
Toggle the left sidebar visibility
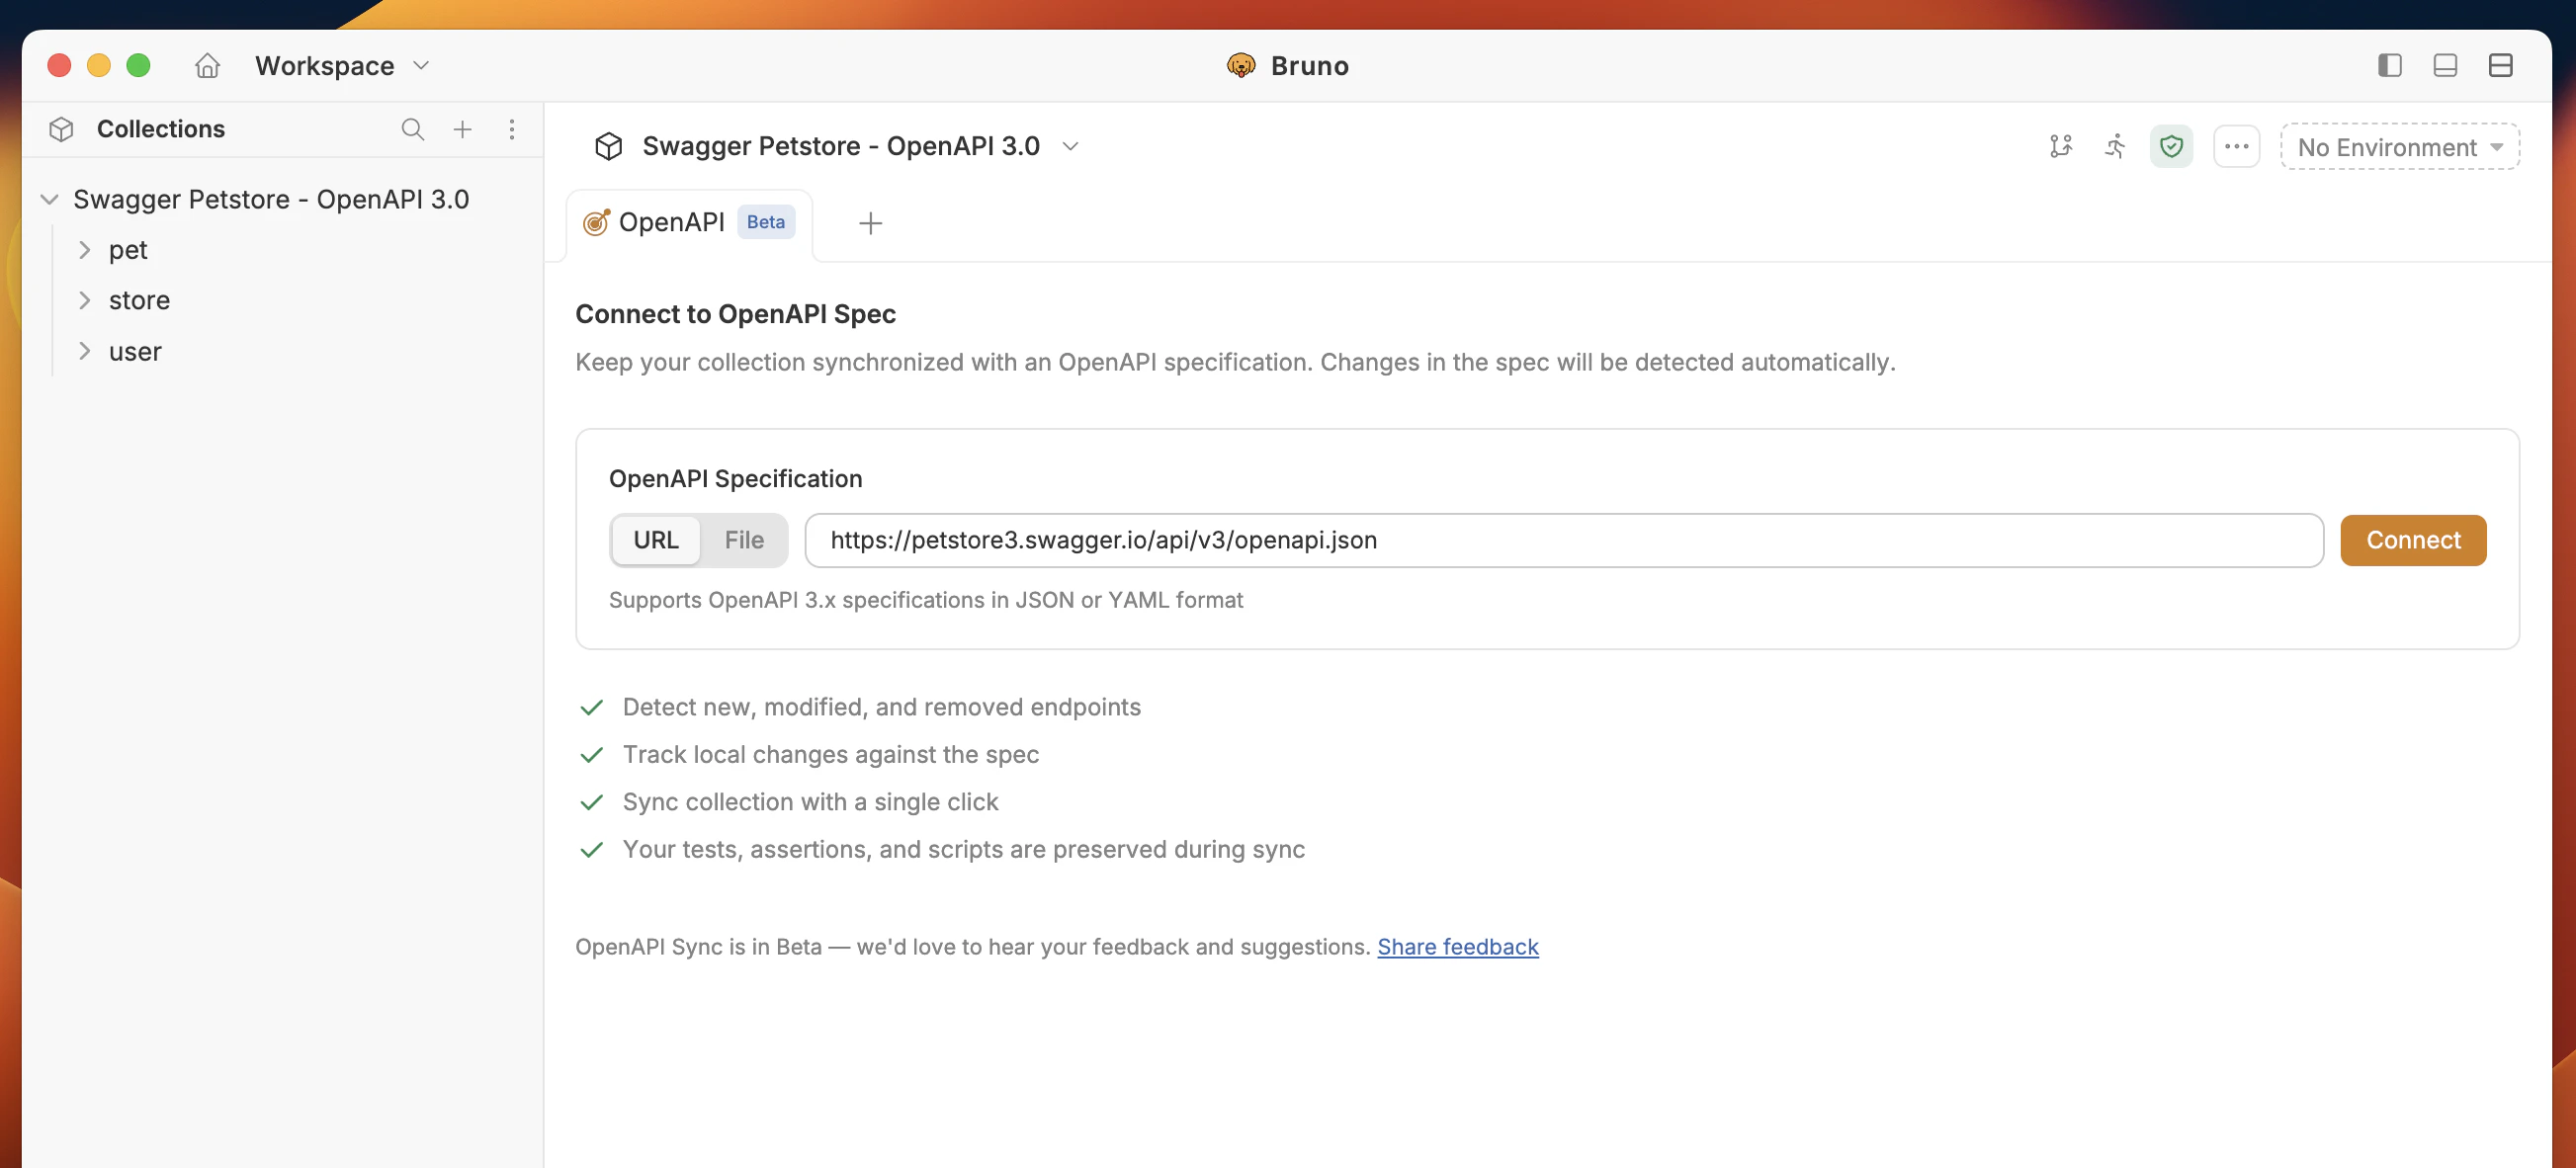click(x=2390, y=65)
